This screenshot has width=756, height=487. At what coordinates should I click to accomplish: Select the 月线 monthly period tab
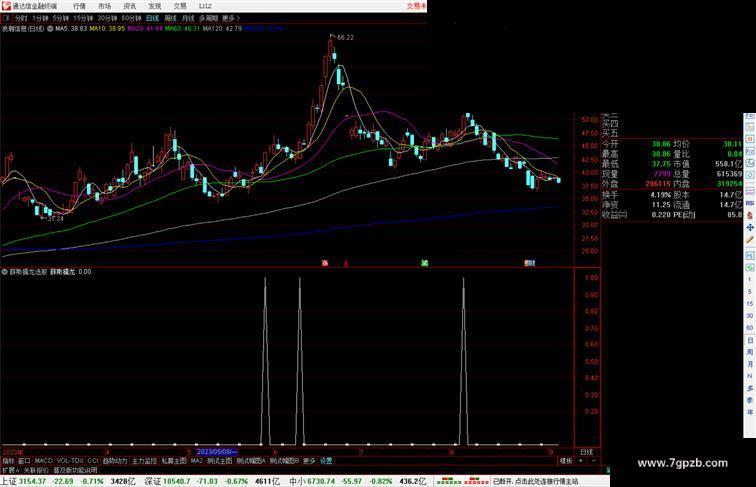(188, 18)
